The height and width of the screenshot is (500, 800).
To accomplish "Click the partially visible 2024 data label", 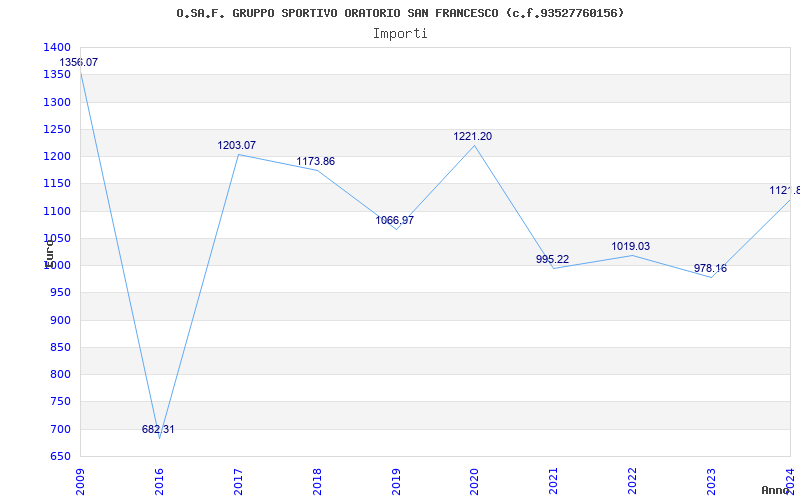I will [785, 190].
